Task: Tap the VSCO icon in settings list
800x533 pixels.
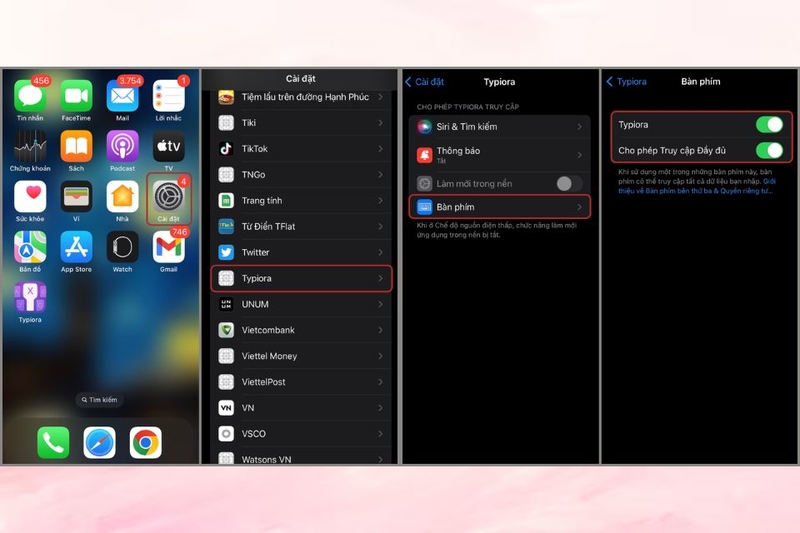Action: tap(226, 434)
